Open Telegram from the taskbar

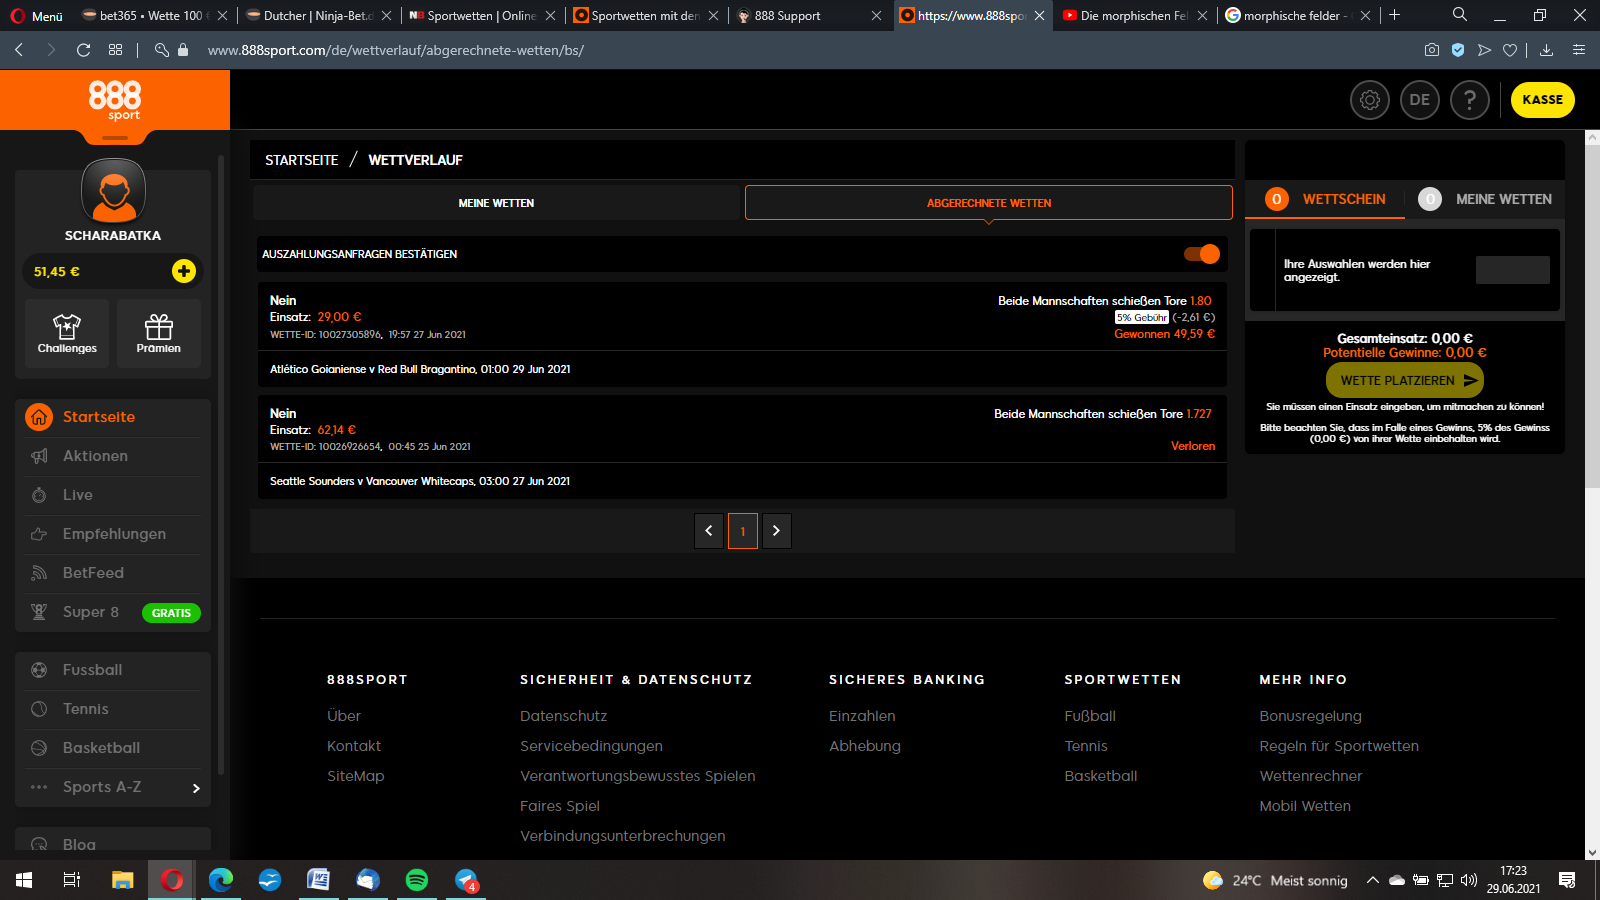(x=466, y=880)
